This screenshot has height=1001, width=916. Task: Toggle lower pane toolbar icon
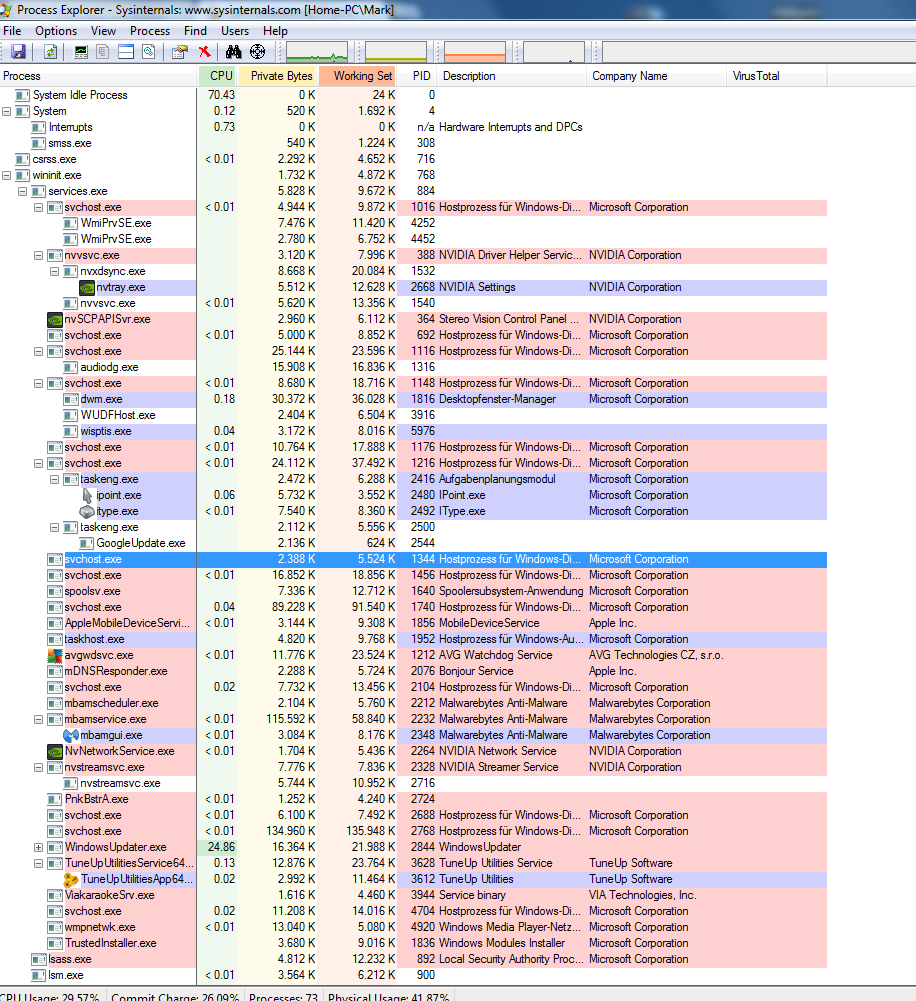(126, 52)
